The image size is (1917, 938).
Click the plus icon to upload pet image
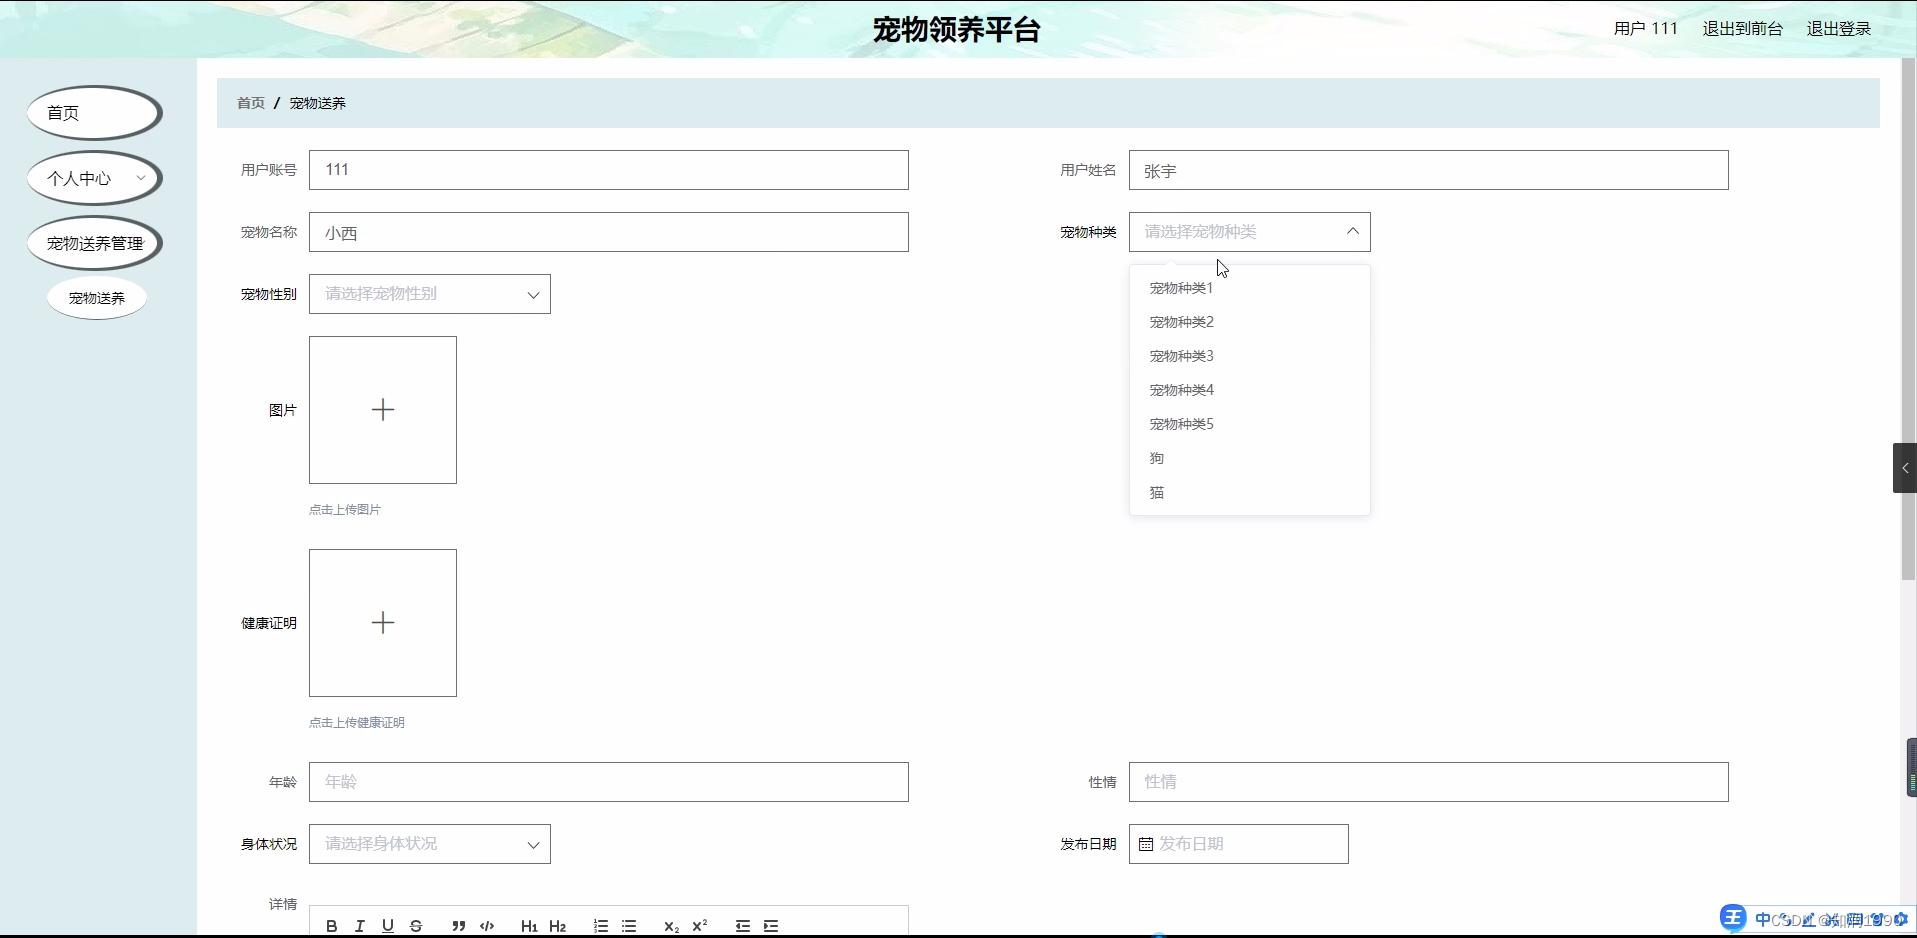[383, 410]
